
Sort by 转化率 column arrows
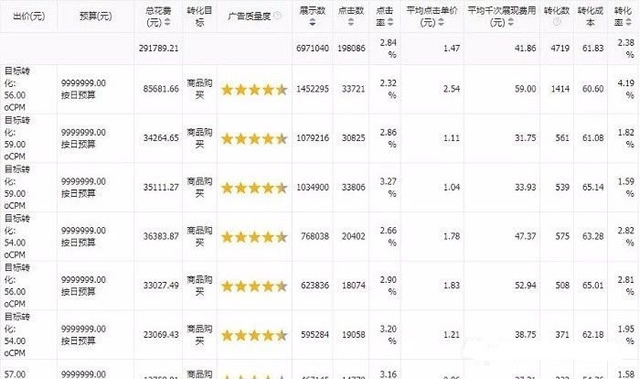[x=629, y=22]
